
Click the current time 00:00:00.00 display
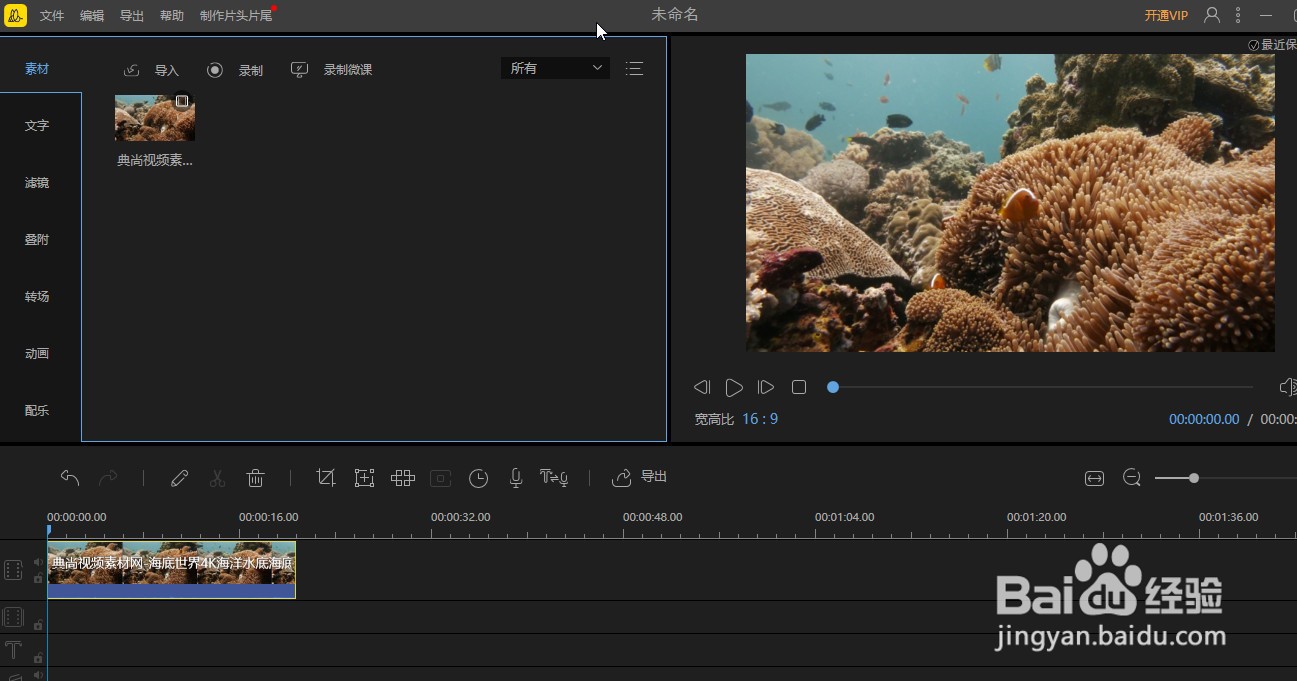1204,420
